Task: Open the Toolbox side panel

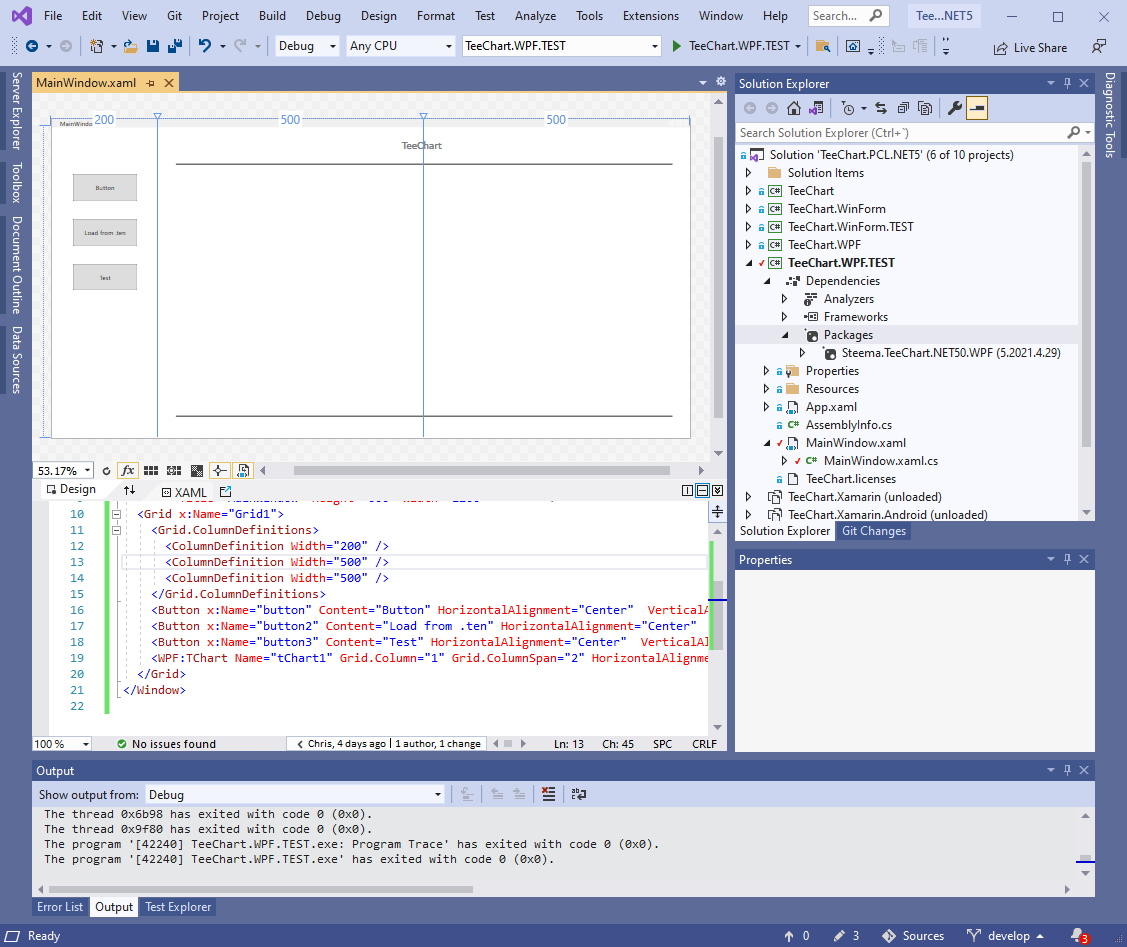Action: [17, 183]
